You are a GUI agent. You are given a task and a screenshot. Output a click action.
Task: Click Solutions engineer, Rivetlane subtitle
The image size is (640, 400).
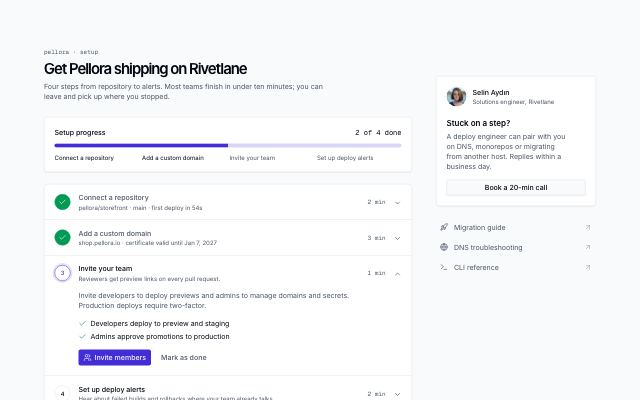513,102
